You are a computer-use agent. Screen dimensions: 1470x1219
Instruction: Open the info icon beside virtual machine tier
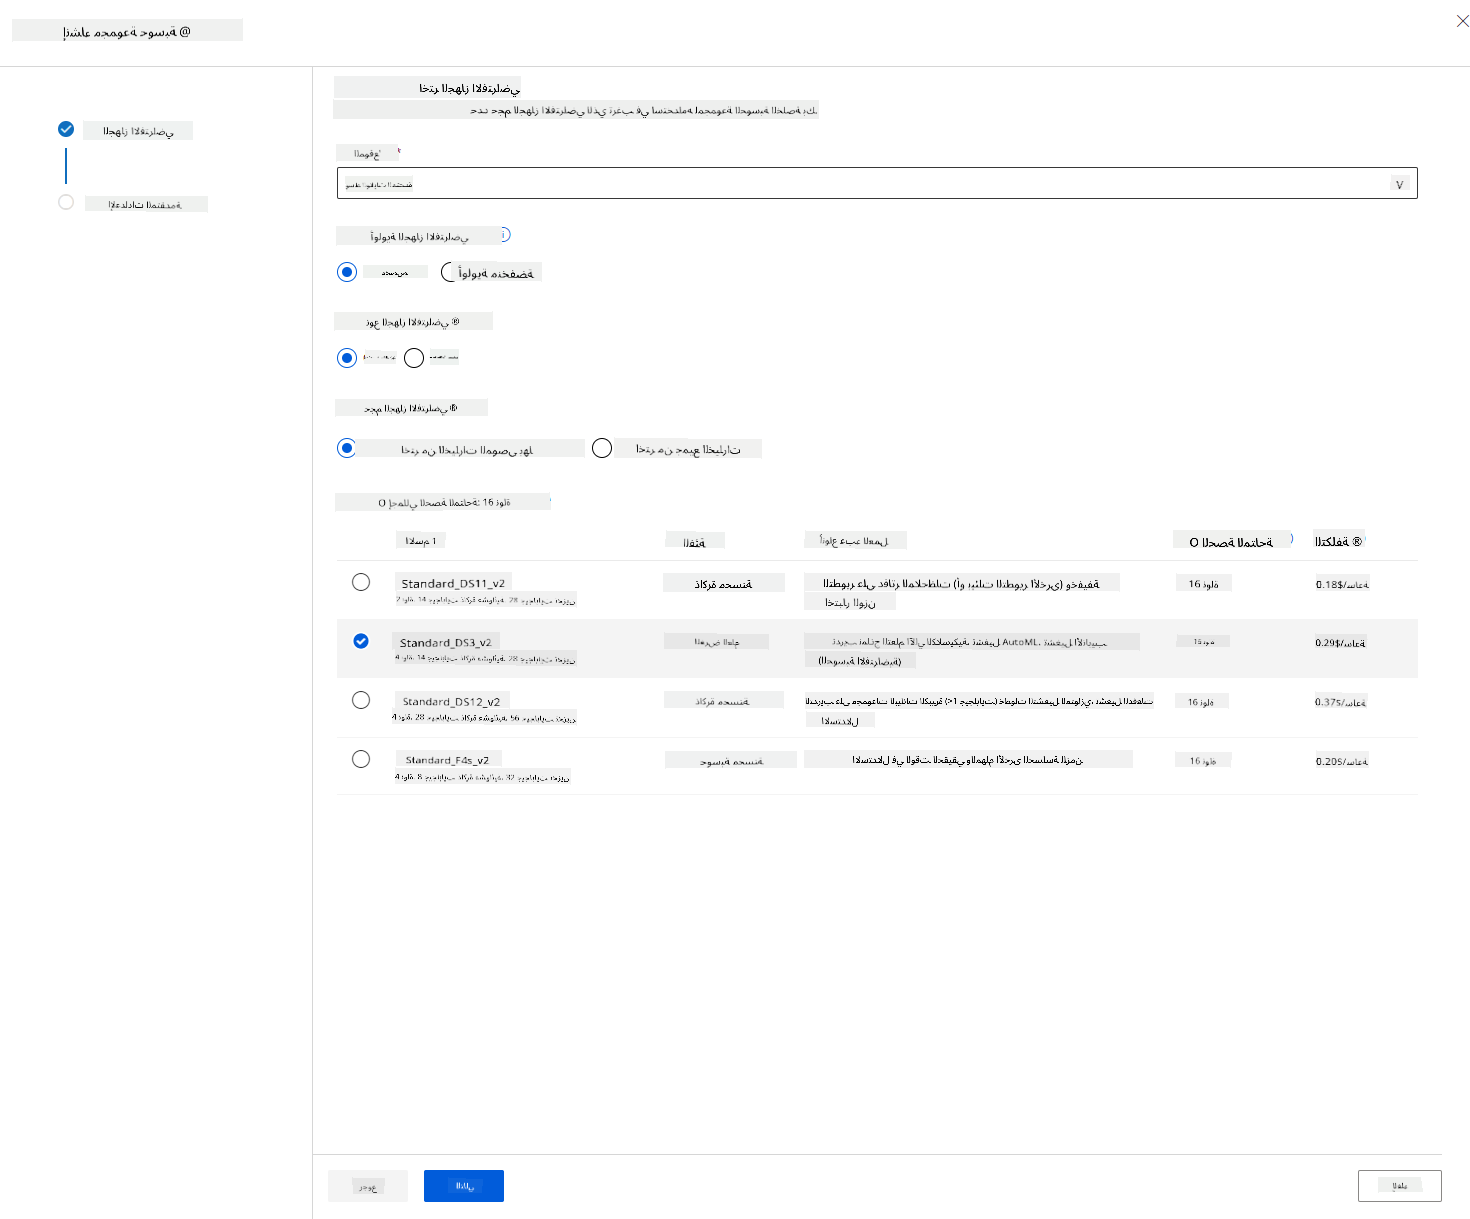(x=505, y=234)
